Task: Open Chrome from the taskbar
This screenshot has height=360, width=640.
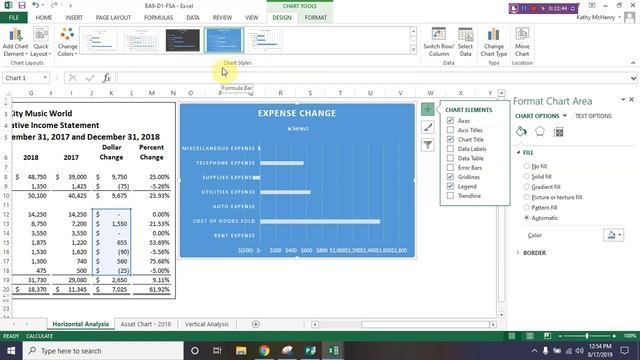Action: click(x=264, y=351)
